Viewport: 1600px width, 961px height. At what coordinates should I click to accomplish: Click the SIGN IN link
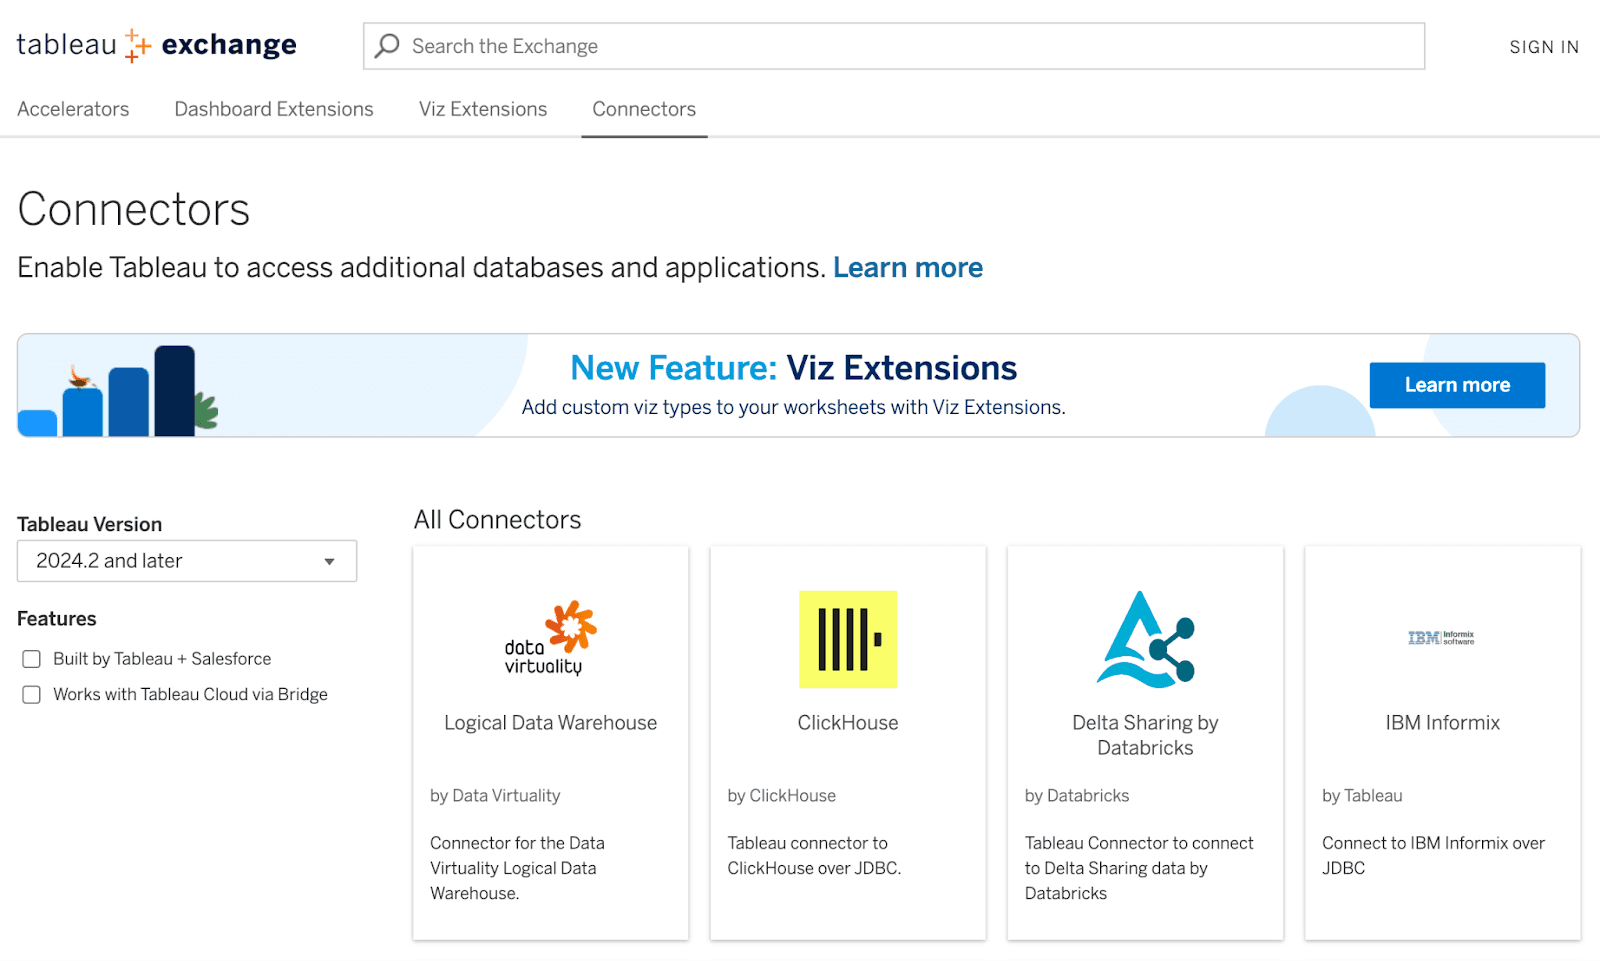click(1544, 47)
